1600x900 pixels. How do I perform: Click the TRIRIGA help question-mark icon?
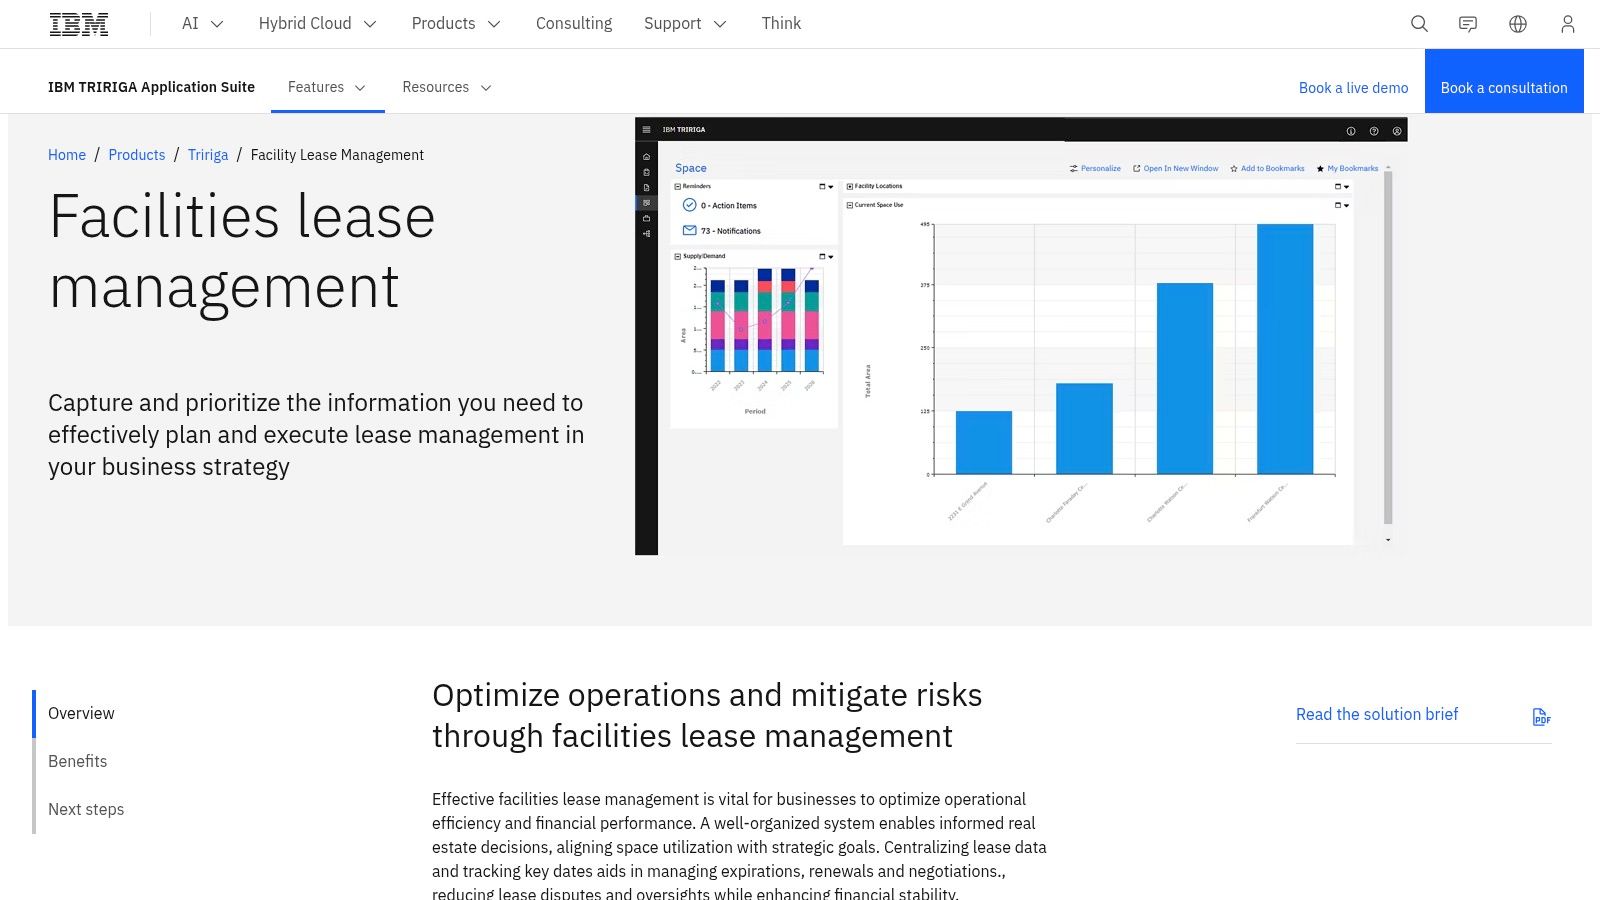tap(1374, 130)
